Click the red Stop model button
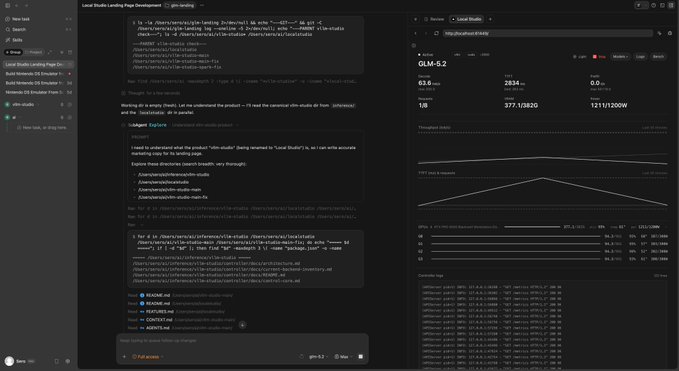679x371 pixels. (x=599, y=57)
